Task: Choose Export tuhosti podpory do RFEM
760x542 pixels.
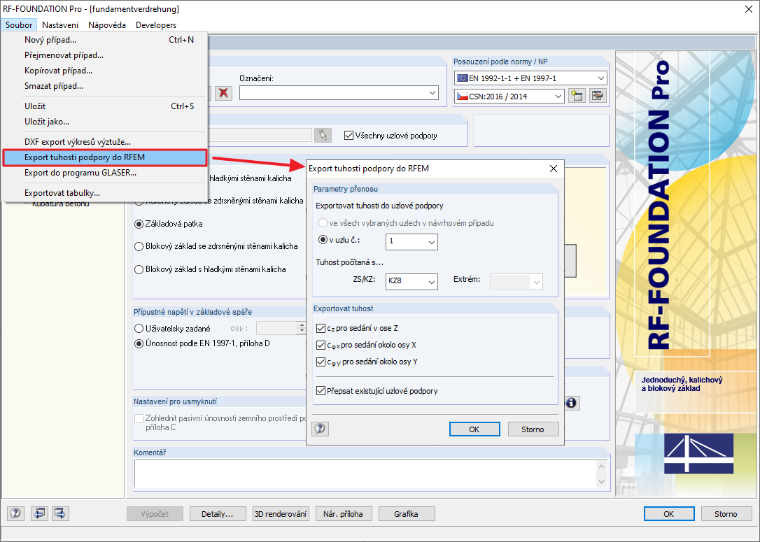Action: coord(105,158)
